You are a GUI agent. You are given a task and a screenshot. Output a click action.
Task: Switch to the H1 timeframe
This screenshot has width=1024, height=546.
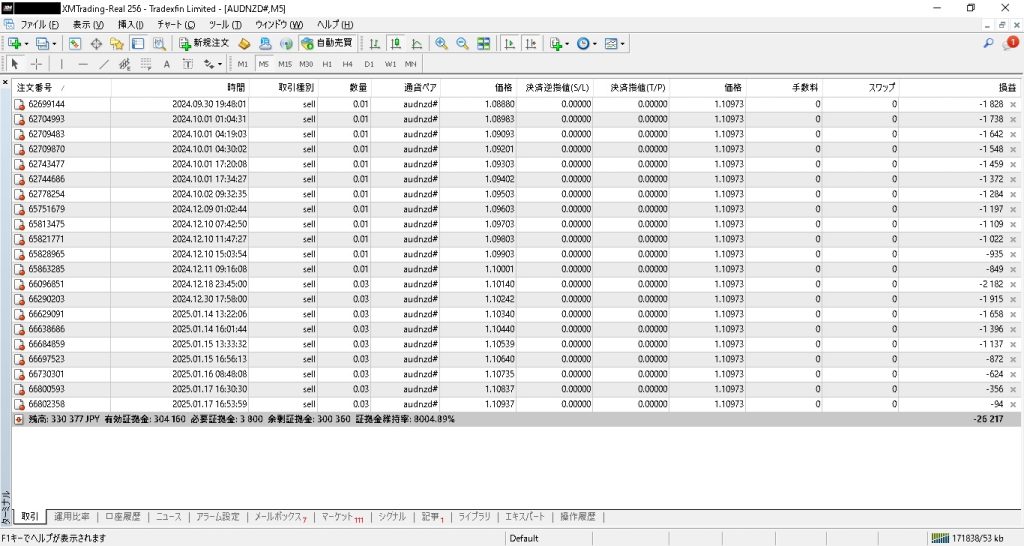(x=328, y=64)
